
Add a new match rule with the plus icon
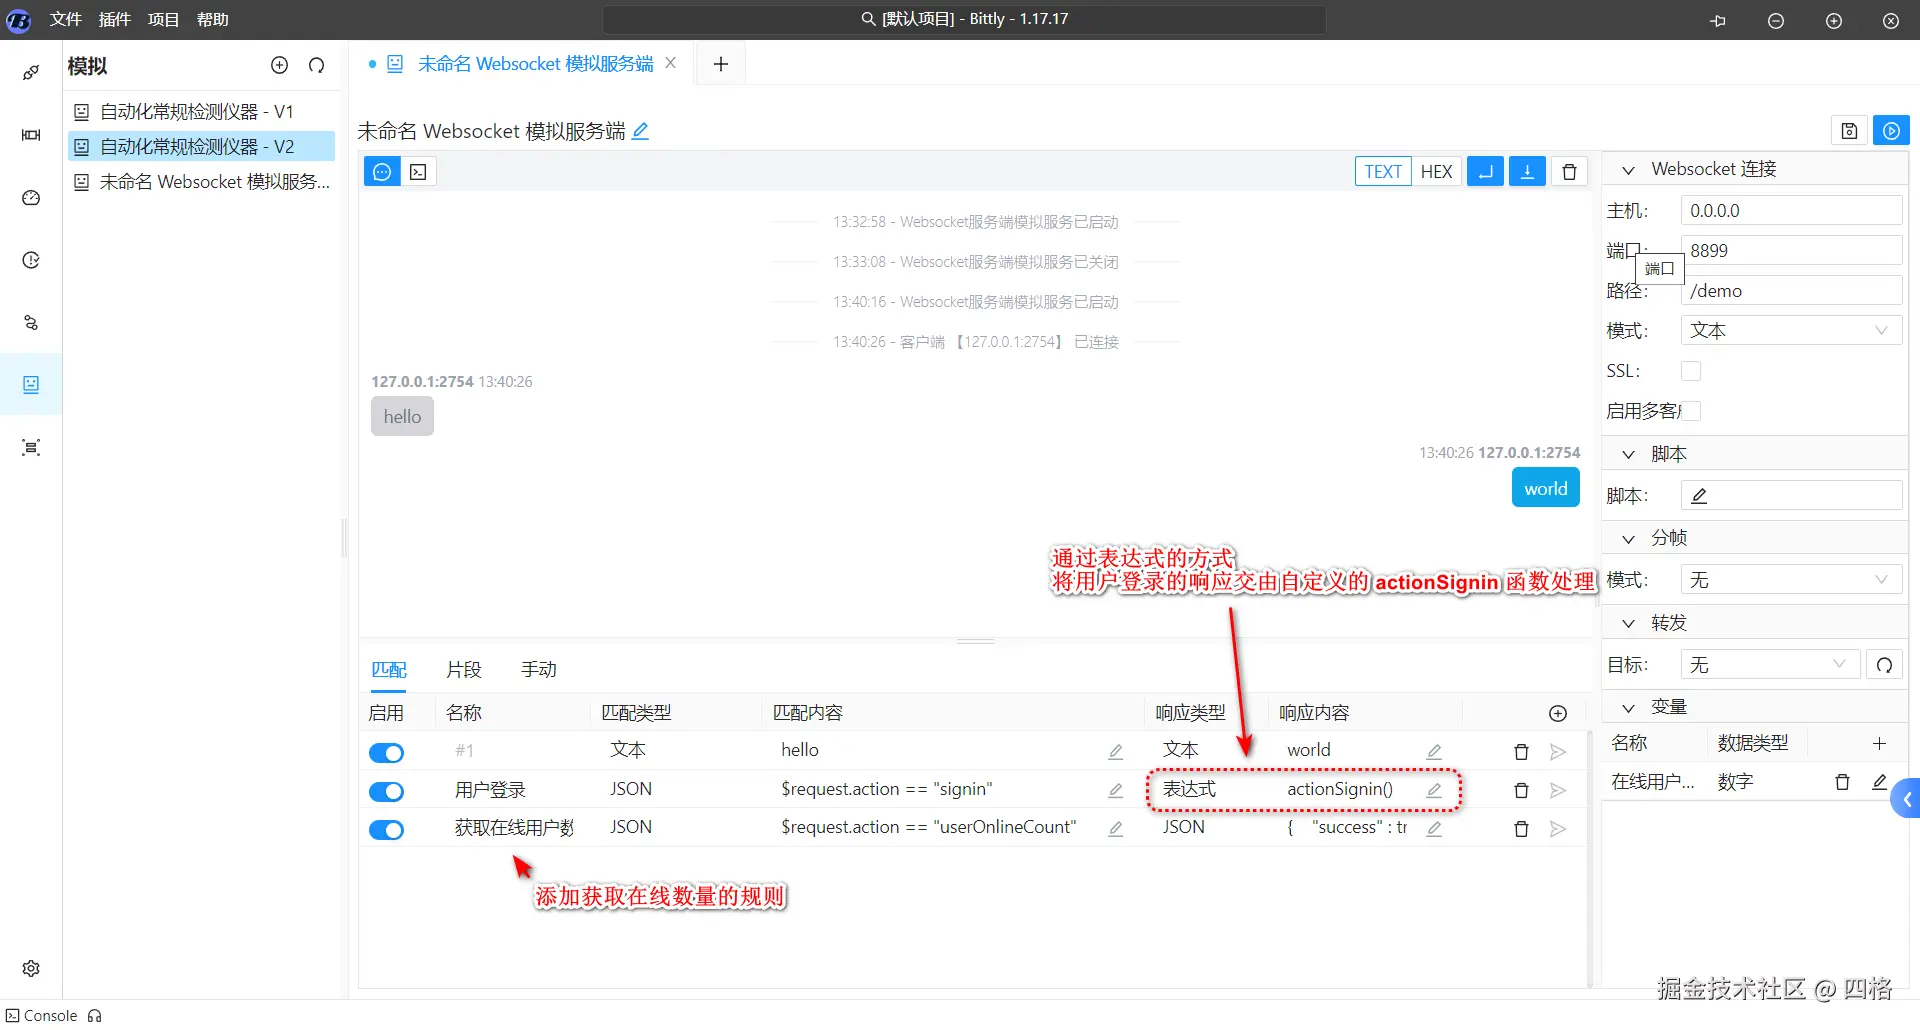[1558, 713]
